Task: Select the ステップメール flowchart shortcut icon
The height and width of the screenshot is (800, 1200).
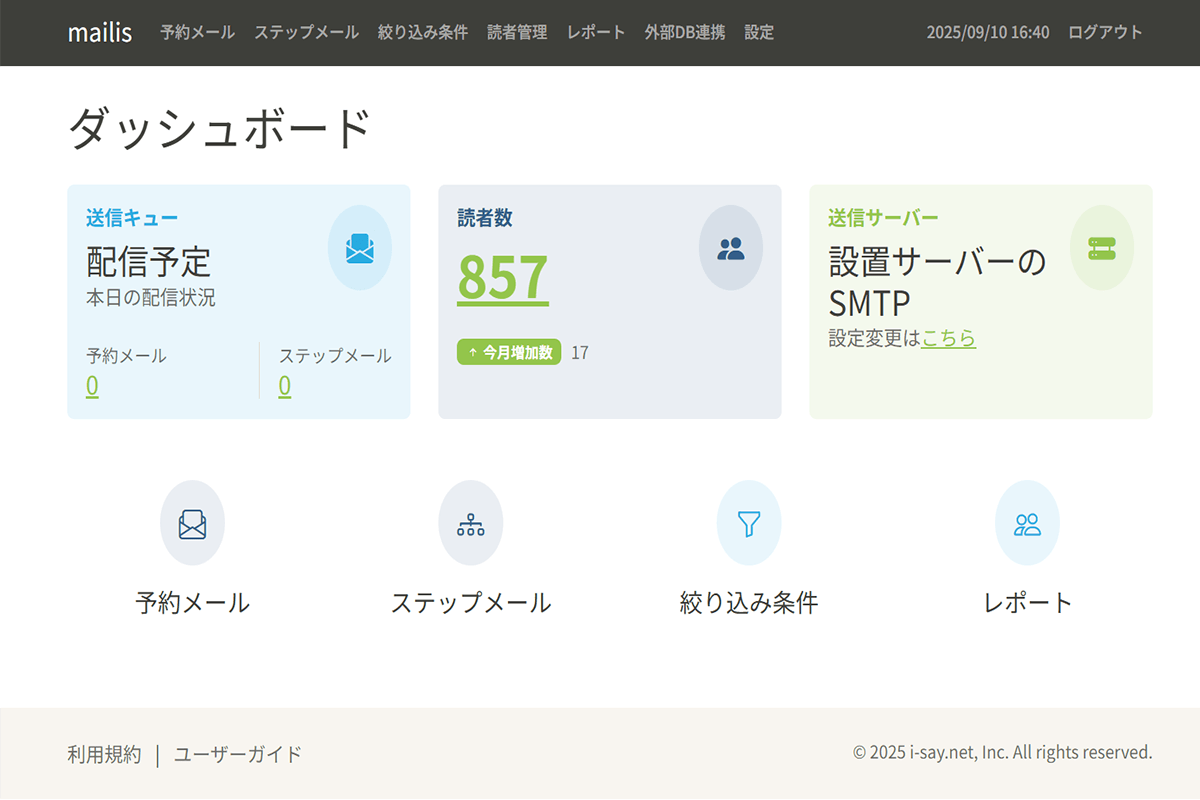Action: tap(471, 523)
